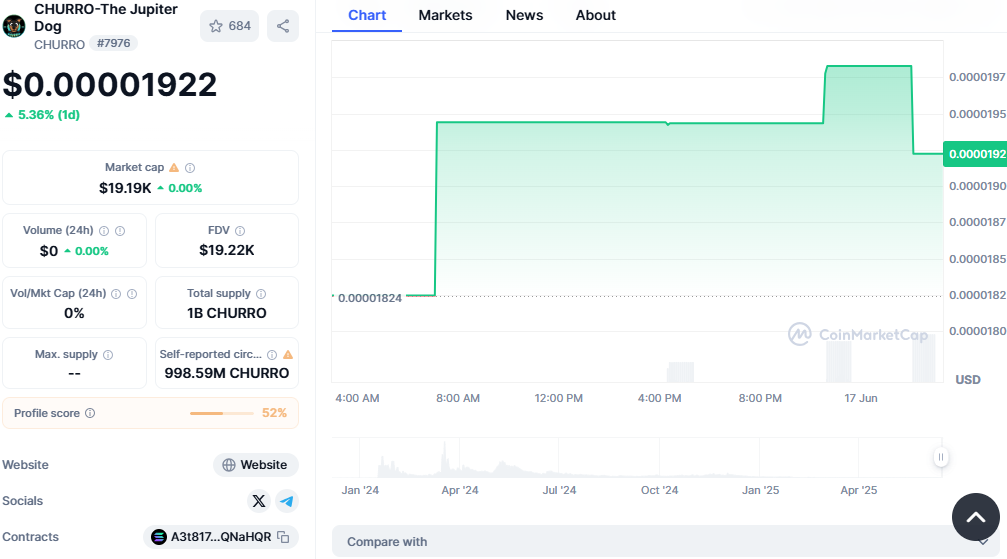Click first info icon beside Vol/Mkt Cap (24h)

pos(116,294)
